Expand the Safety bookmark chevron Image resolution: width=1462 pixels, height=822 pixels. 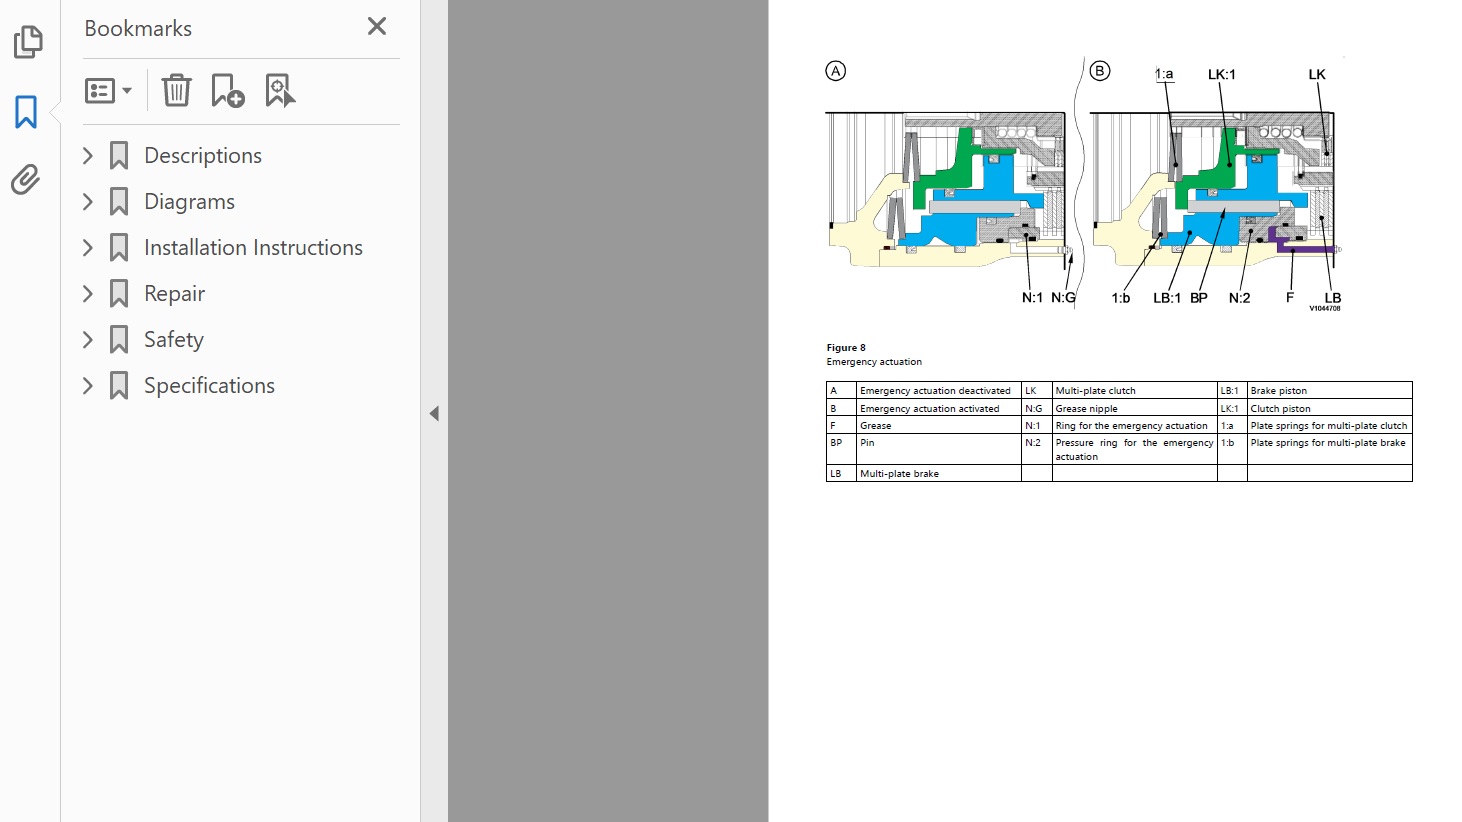(88, 340)
